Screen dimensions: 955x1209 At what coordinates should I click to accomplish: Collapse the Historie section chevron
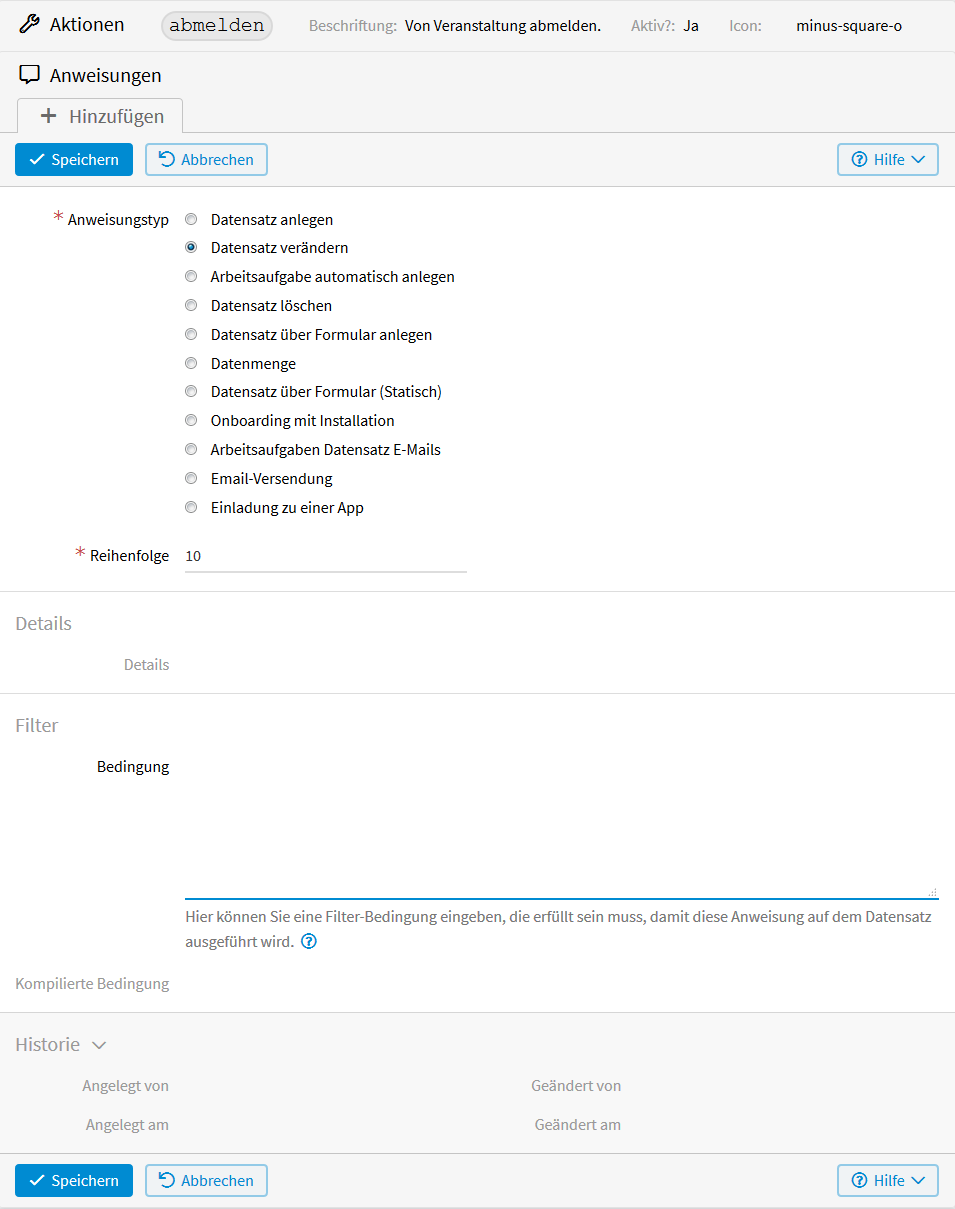click(x=99, y=1045)
